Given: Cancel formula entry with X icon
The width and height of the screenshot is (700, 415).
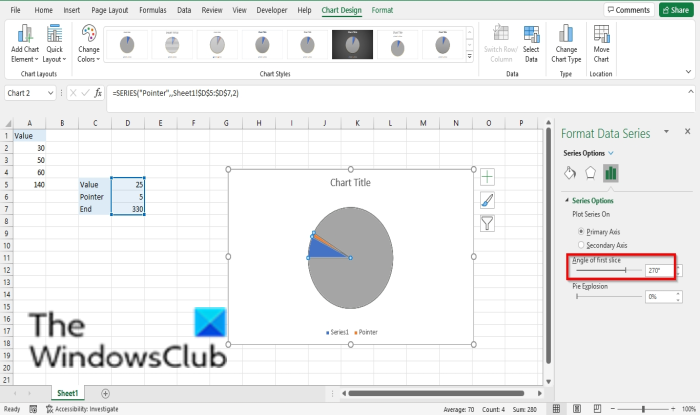Looking at the screenshot, I should 73,93.
